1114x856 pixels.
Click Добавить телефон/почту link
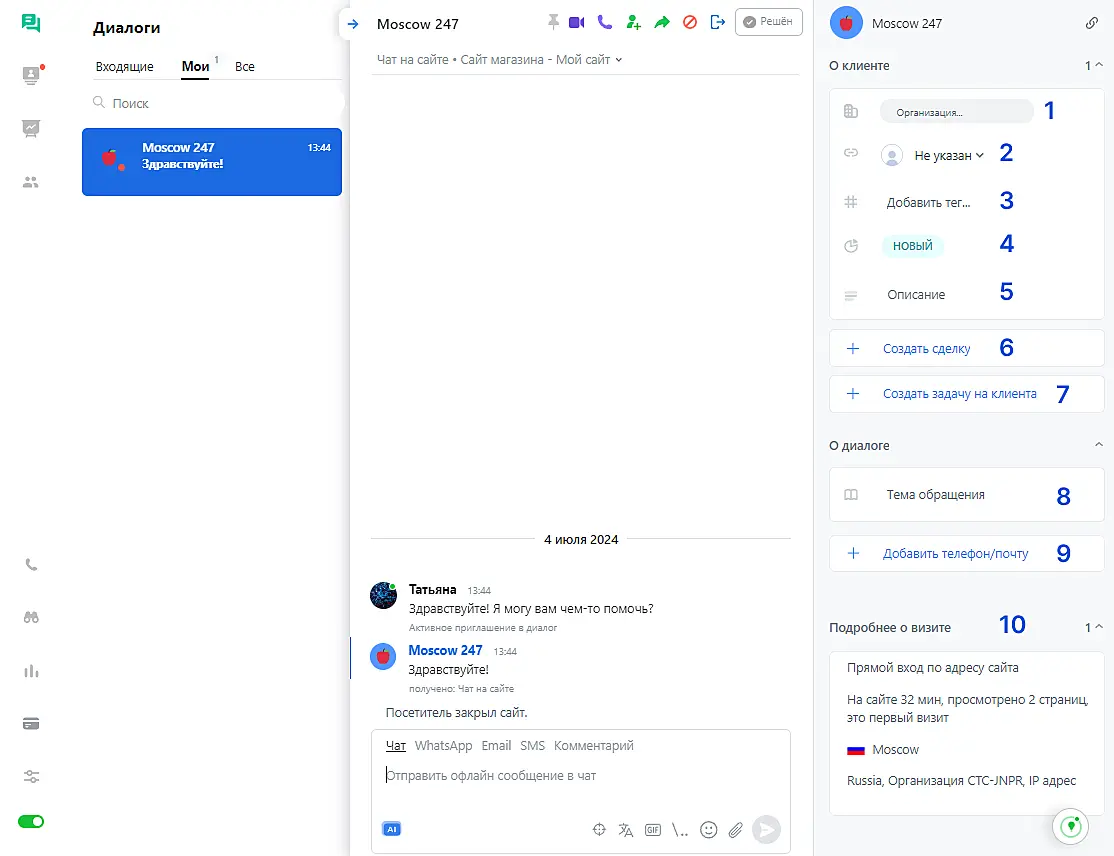(955, 553)
